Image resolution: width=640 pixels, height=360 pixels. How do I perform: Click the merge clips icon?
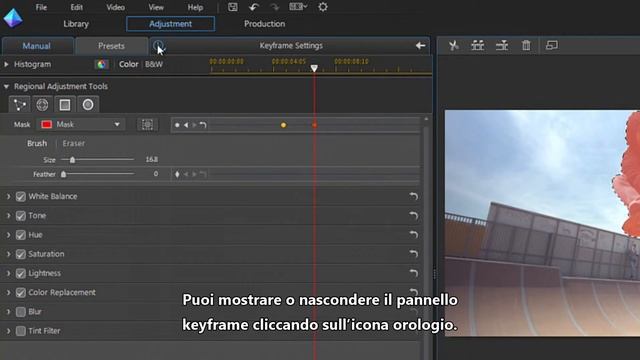click(502, 45)
